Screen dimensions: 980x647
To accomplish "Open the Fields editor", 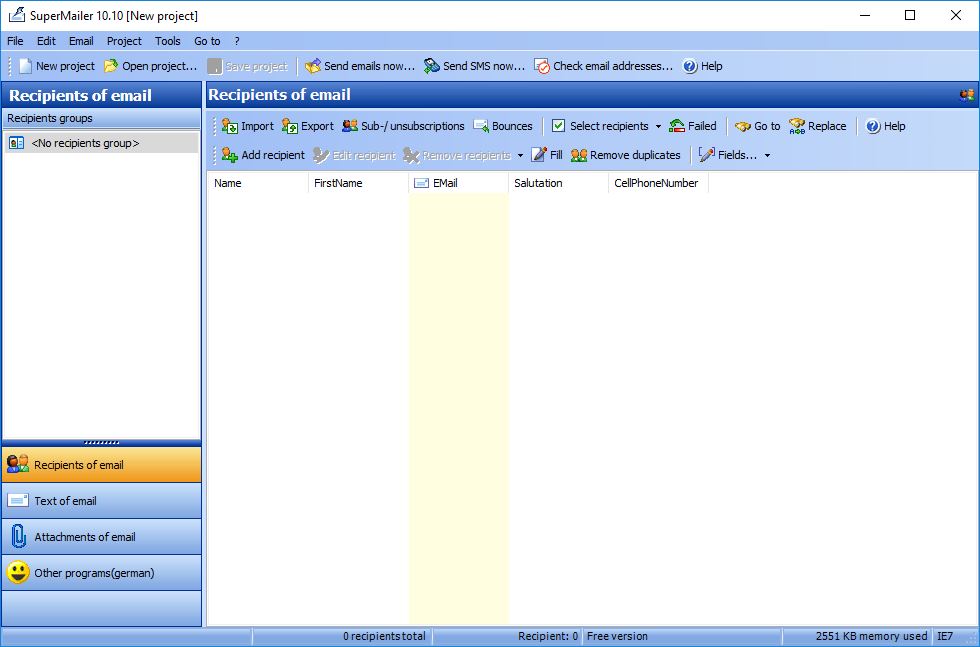I will coord(729,155).
